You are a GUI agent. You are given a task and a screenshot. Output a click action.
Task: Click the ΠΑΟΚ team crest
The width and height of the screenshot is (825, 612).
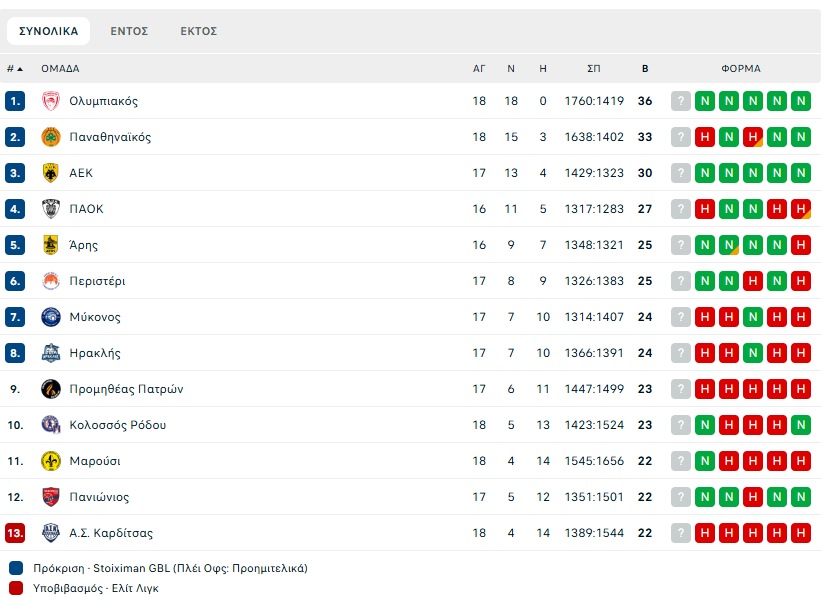pos(51,209)
